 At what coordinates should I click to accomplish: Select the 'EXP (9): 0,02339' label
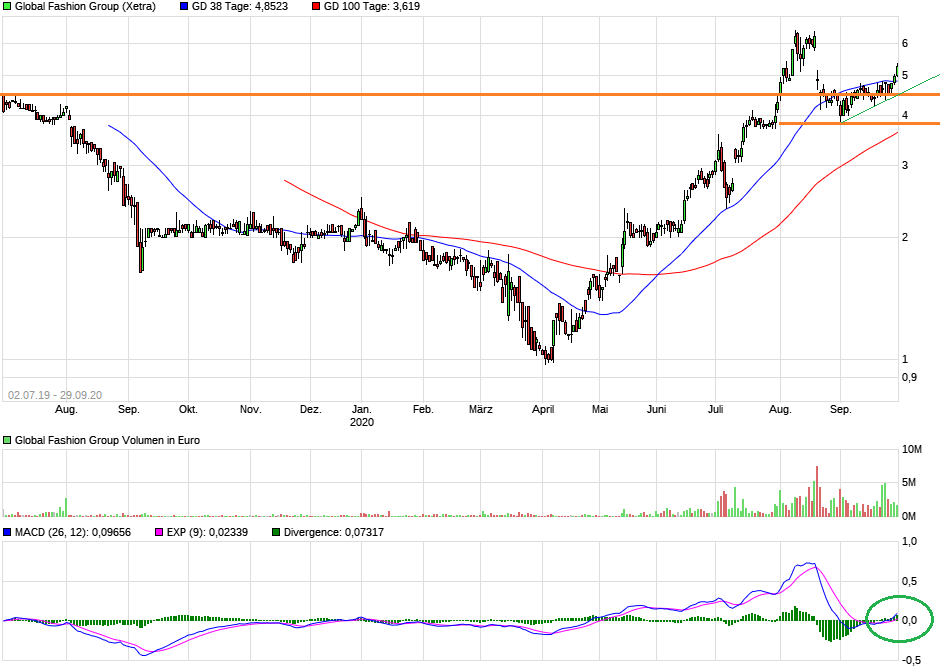(207, 532)
